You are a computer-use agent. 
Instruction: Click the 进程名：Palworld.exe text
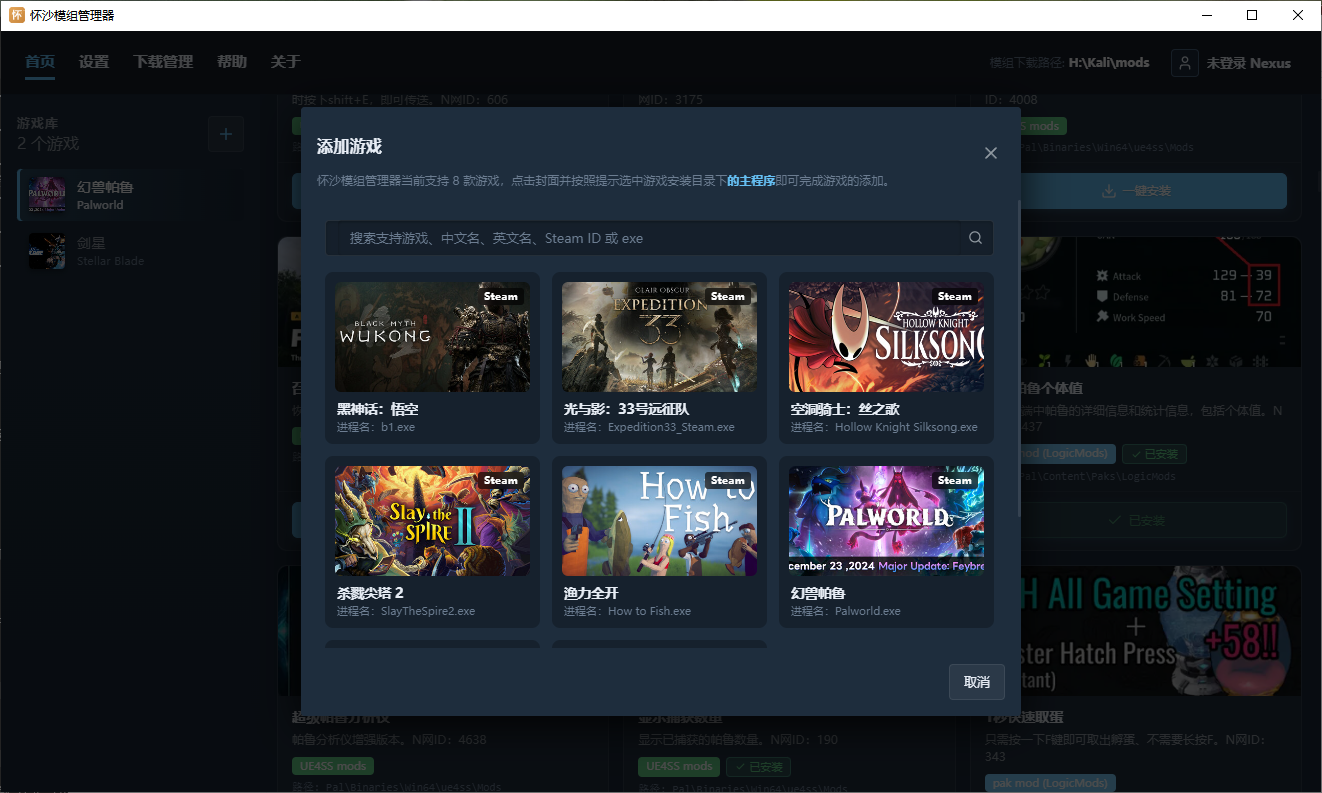tap(846, 611)
